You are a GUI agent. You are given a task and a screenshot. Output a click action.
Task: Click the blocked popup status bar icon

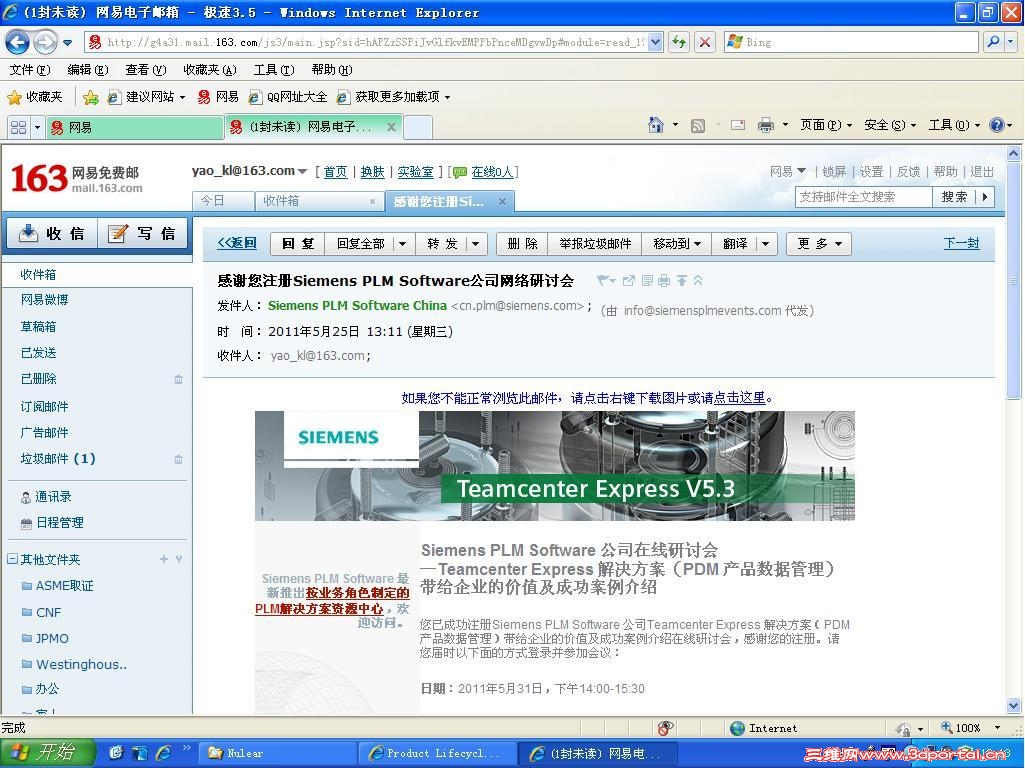coord(665,728)
